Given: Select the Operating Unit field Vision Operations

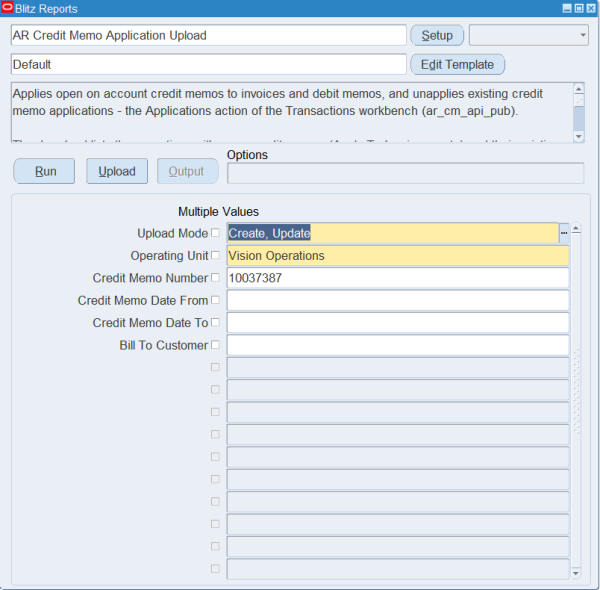Looking at the screenshot, I should coord(398,256).
